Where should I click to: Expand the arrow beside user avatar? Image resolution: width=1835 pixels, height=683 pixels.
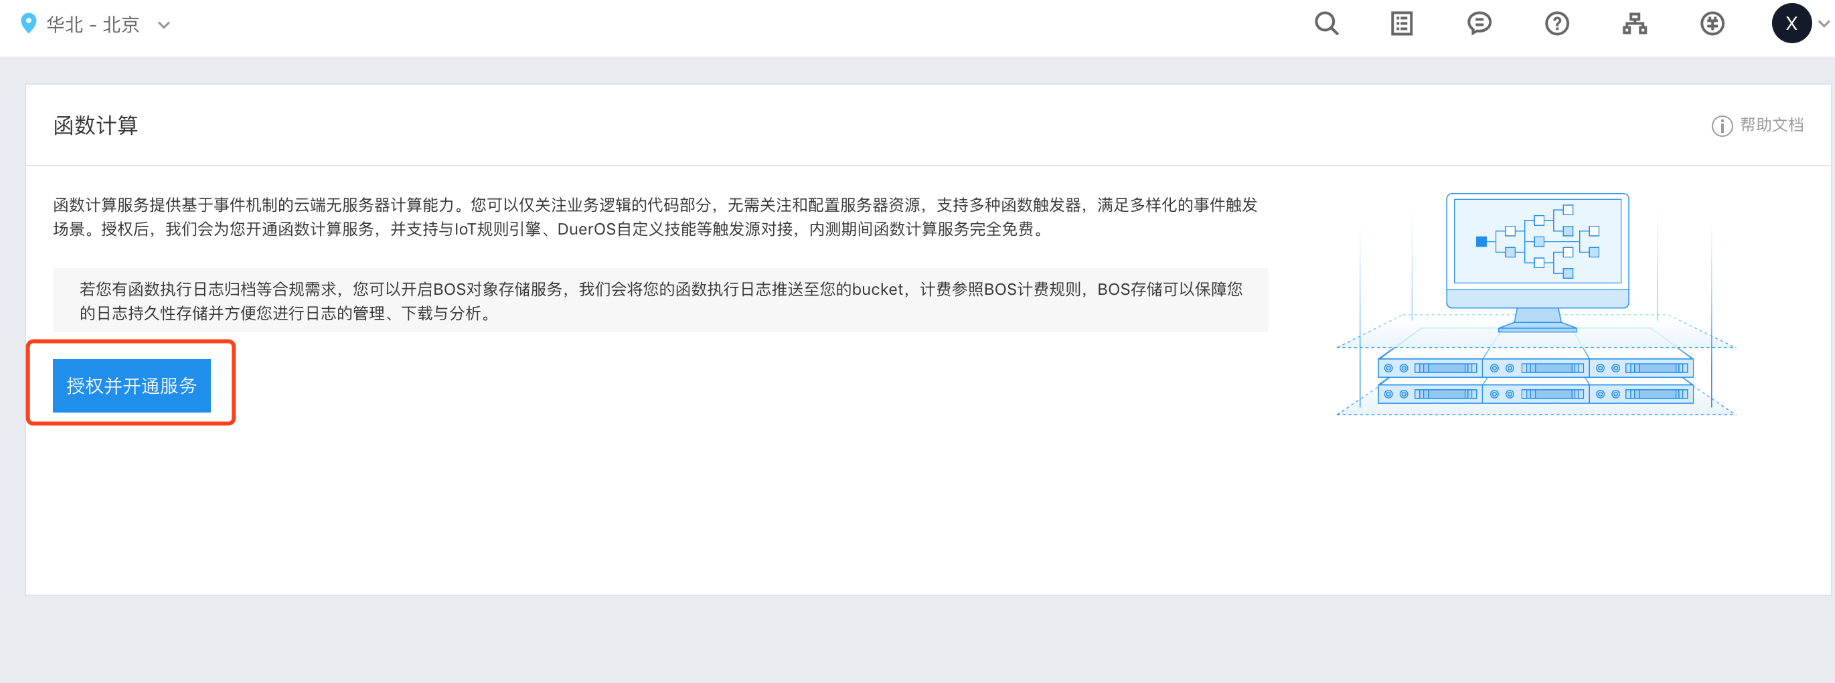click(x=1824, y=24)
